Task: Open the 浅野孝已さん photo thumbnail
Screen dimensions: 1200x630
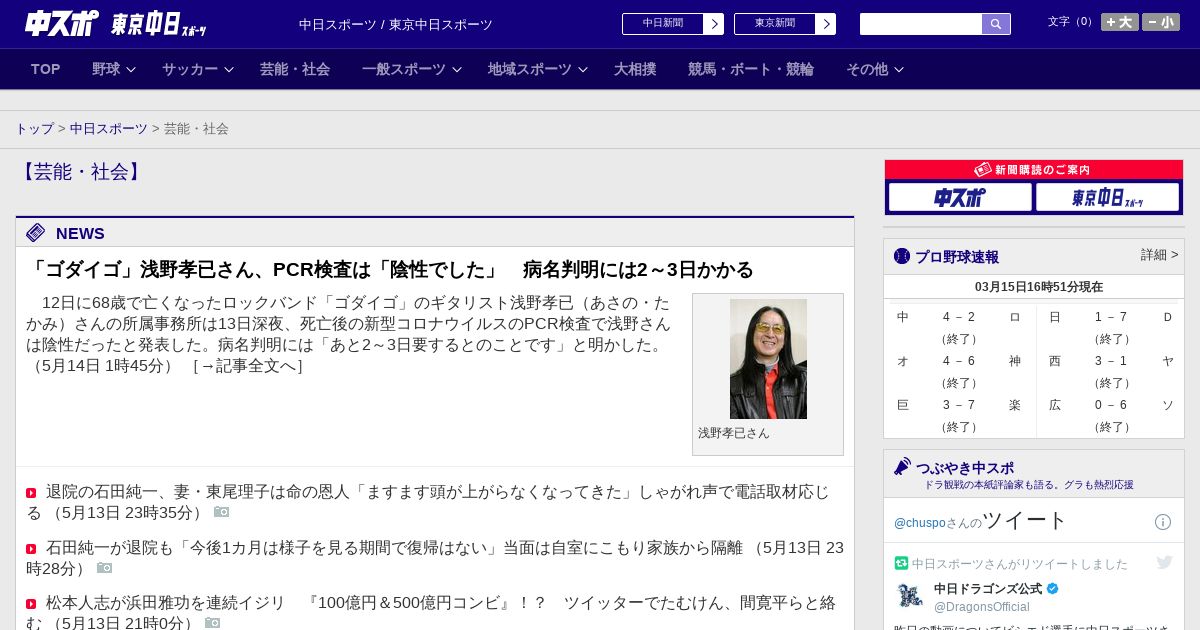Action: click(x=768, y=359)
